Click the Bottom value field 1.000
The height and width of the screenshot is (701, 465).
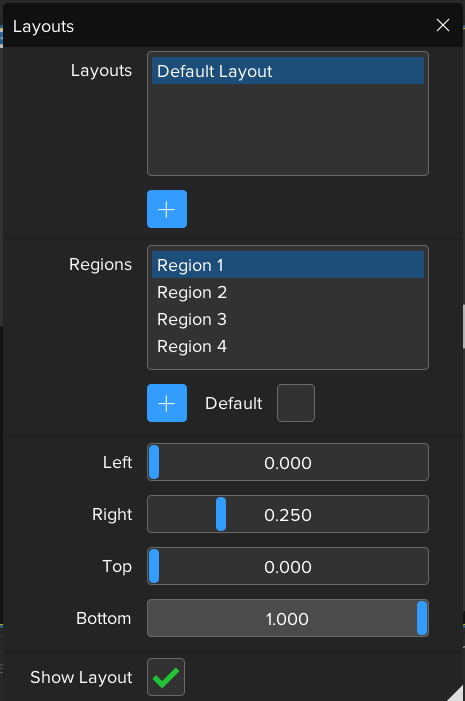[x=287, y=618]
